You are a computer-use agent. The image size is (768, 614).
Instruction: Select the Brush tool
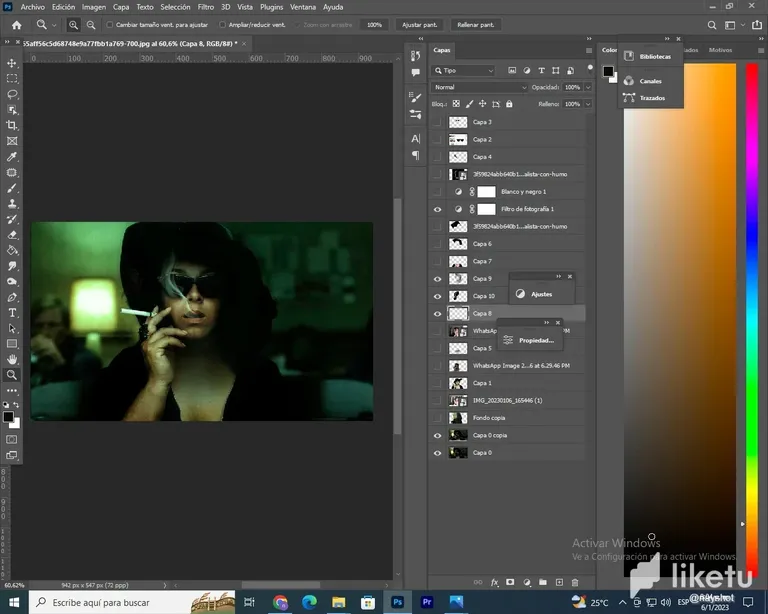tap(12, 188)
